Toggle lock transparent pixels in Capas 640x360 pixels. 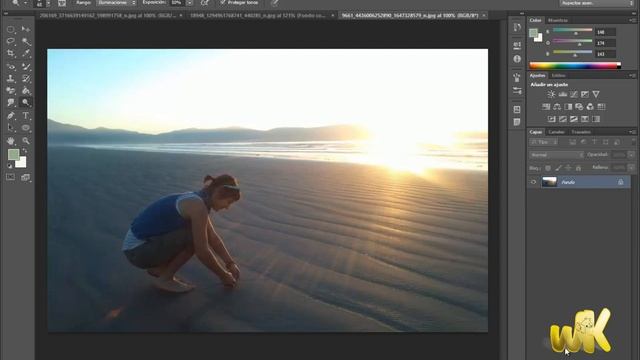click(548, 168)
